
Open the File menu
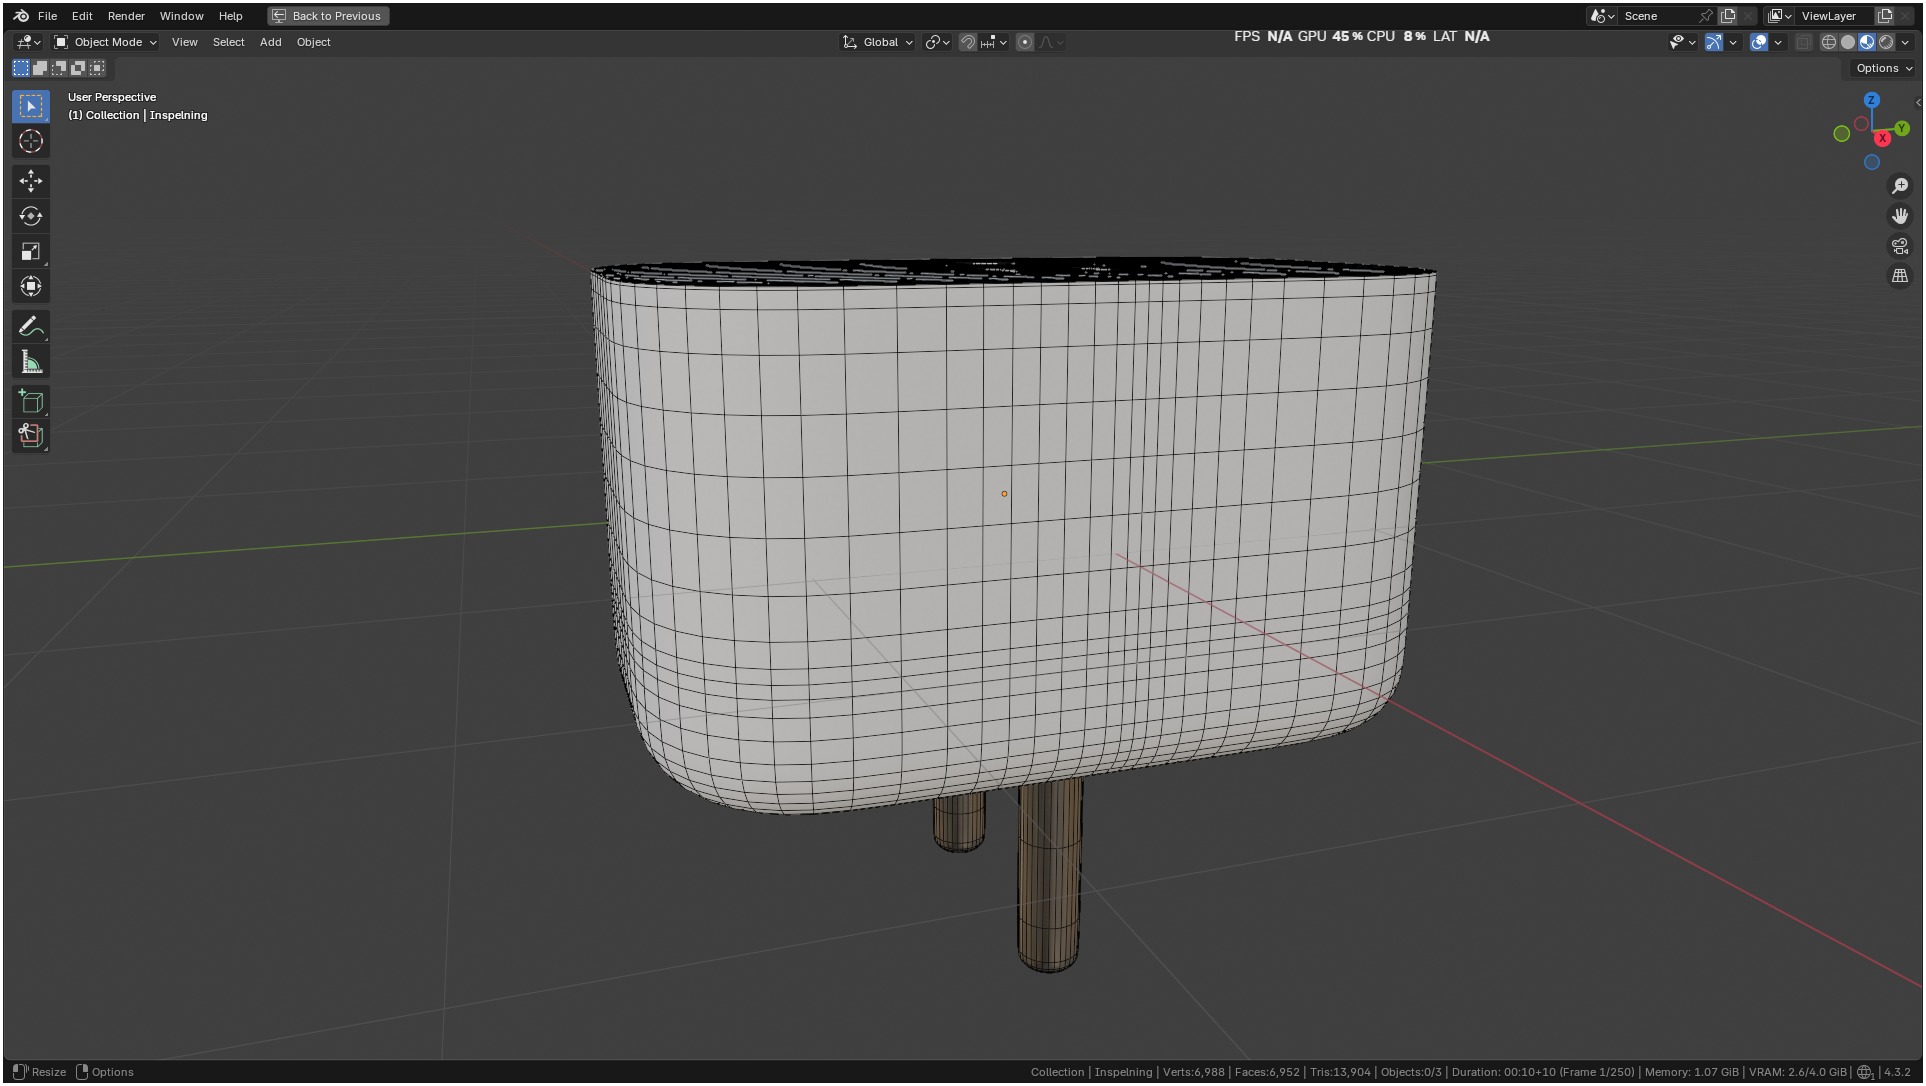point(47,16)
